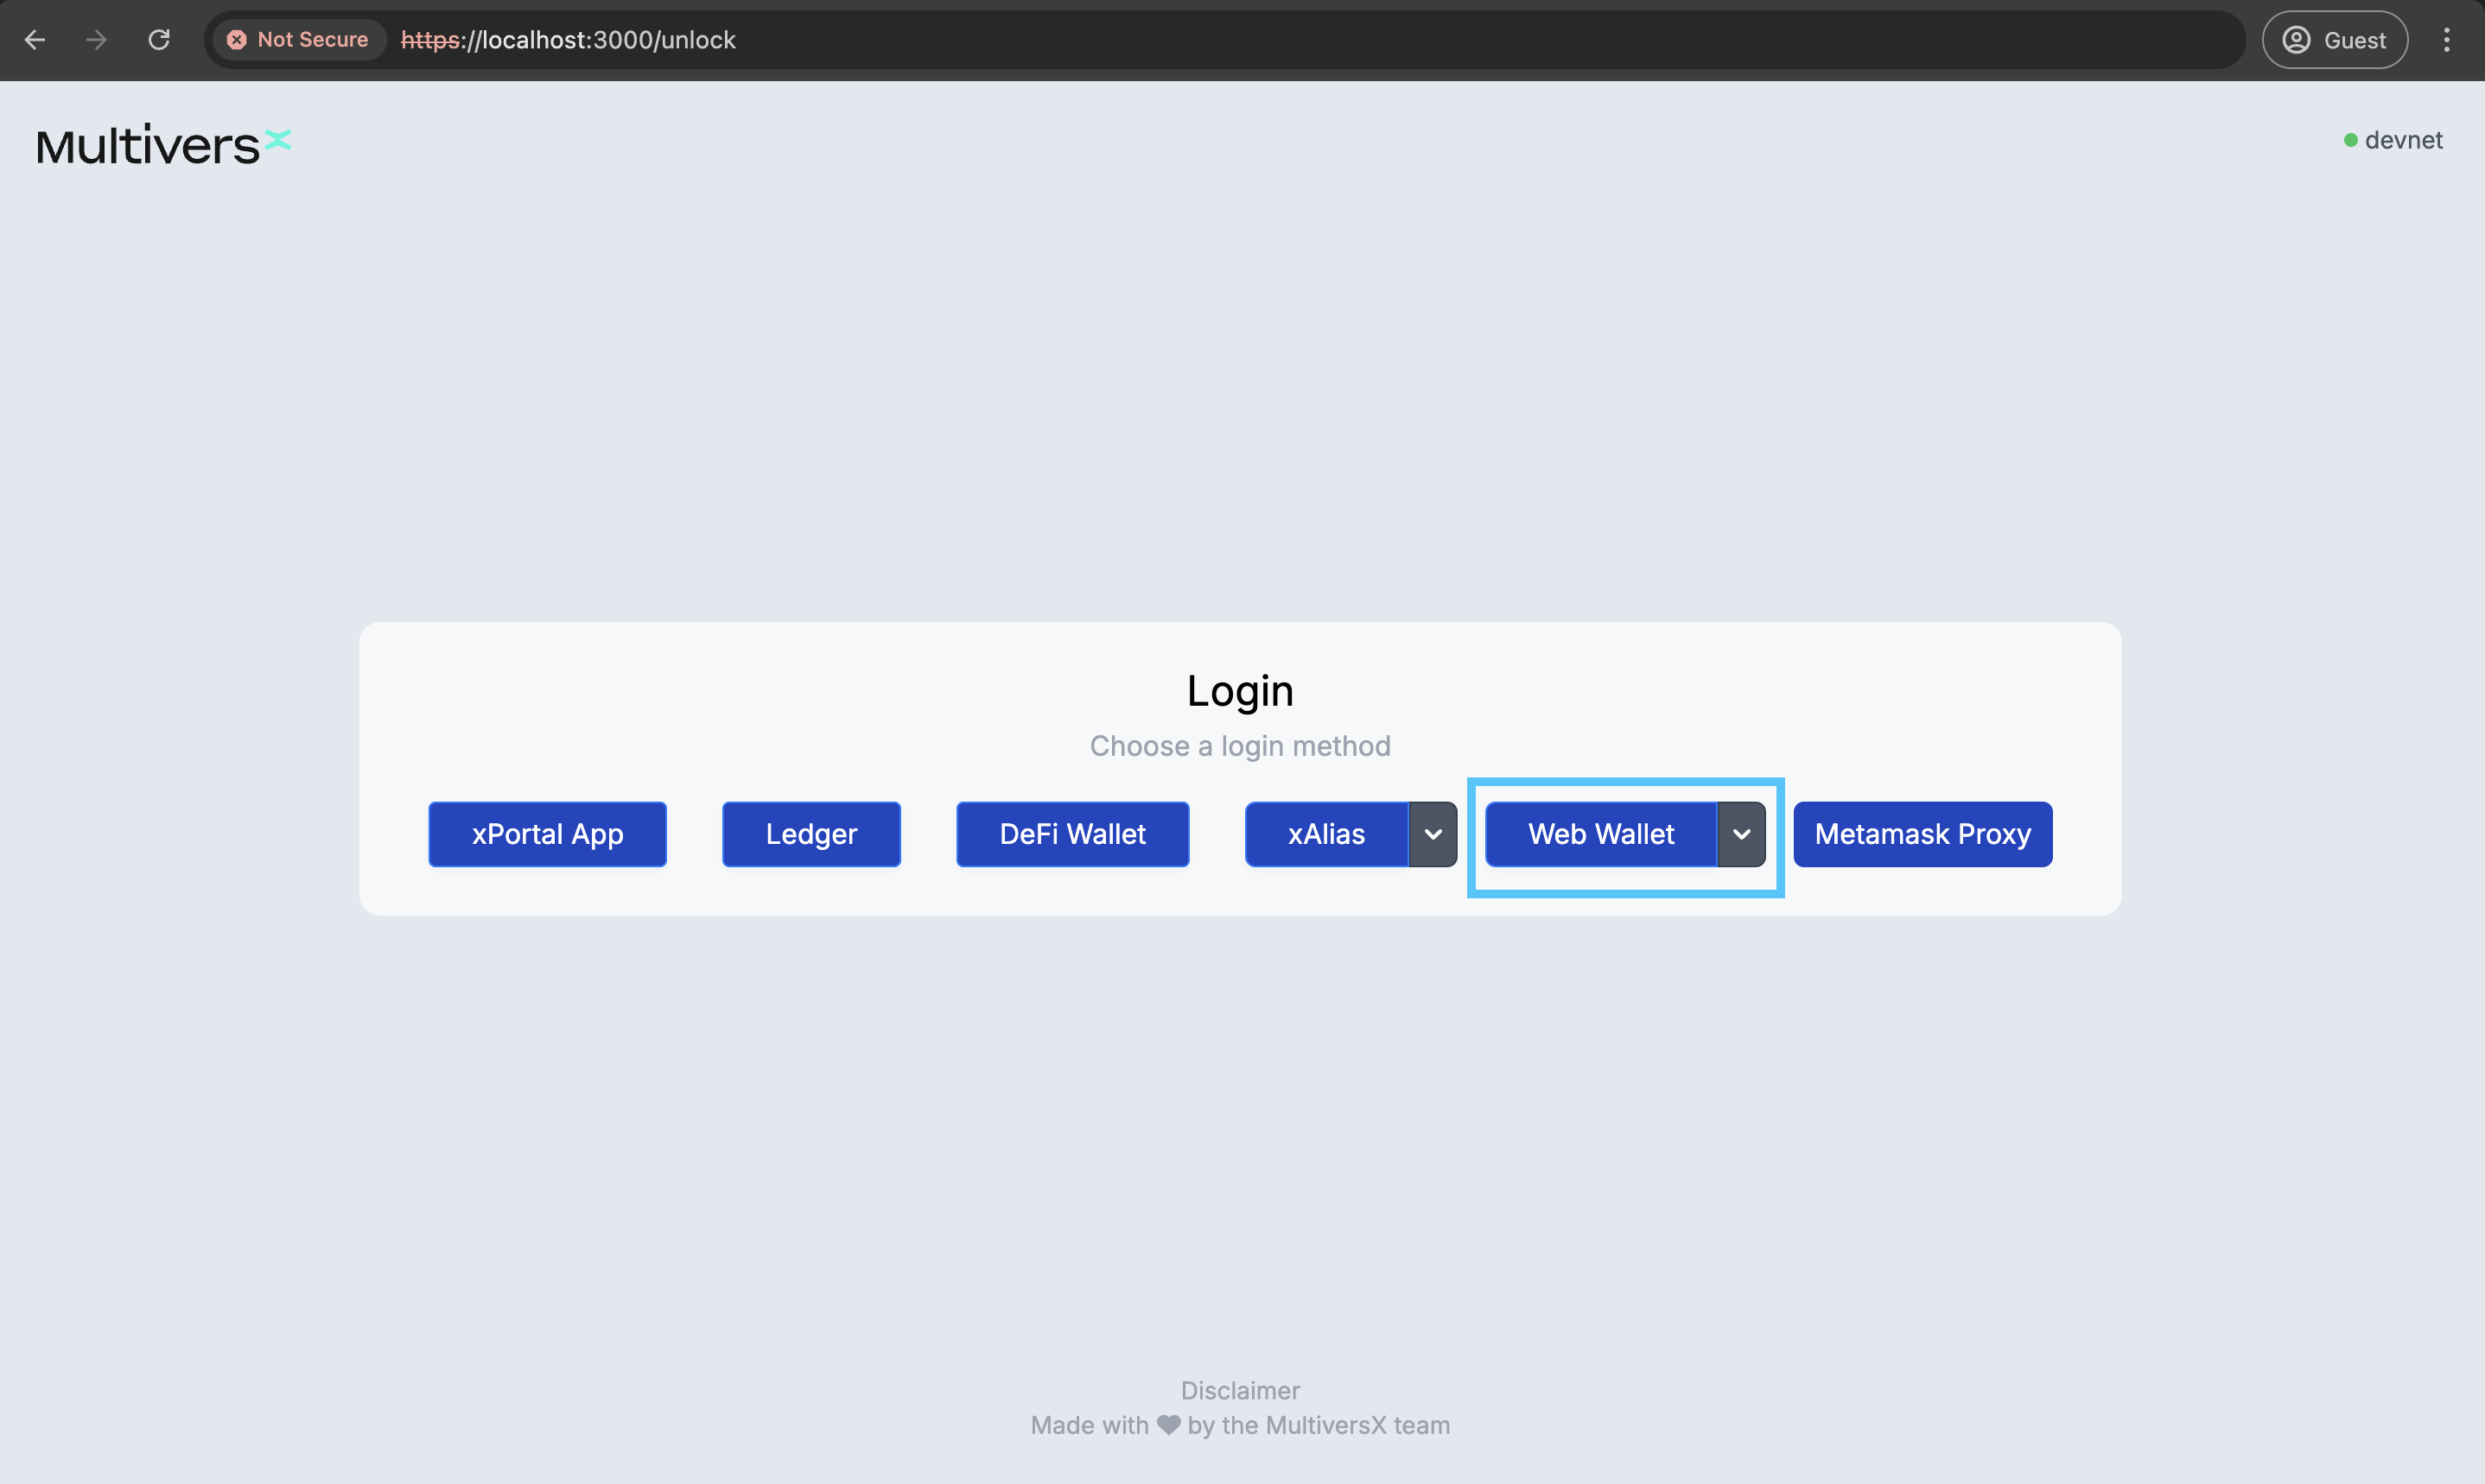The width and height of the screenshot is (2485, 1484).
Task: Expand the Web Wallet dropdown chevron
Action: tap(1741, 834)
